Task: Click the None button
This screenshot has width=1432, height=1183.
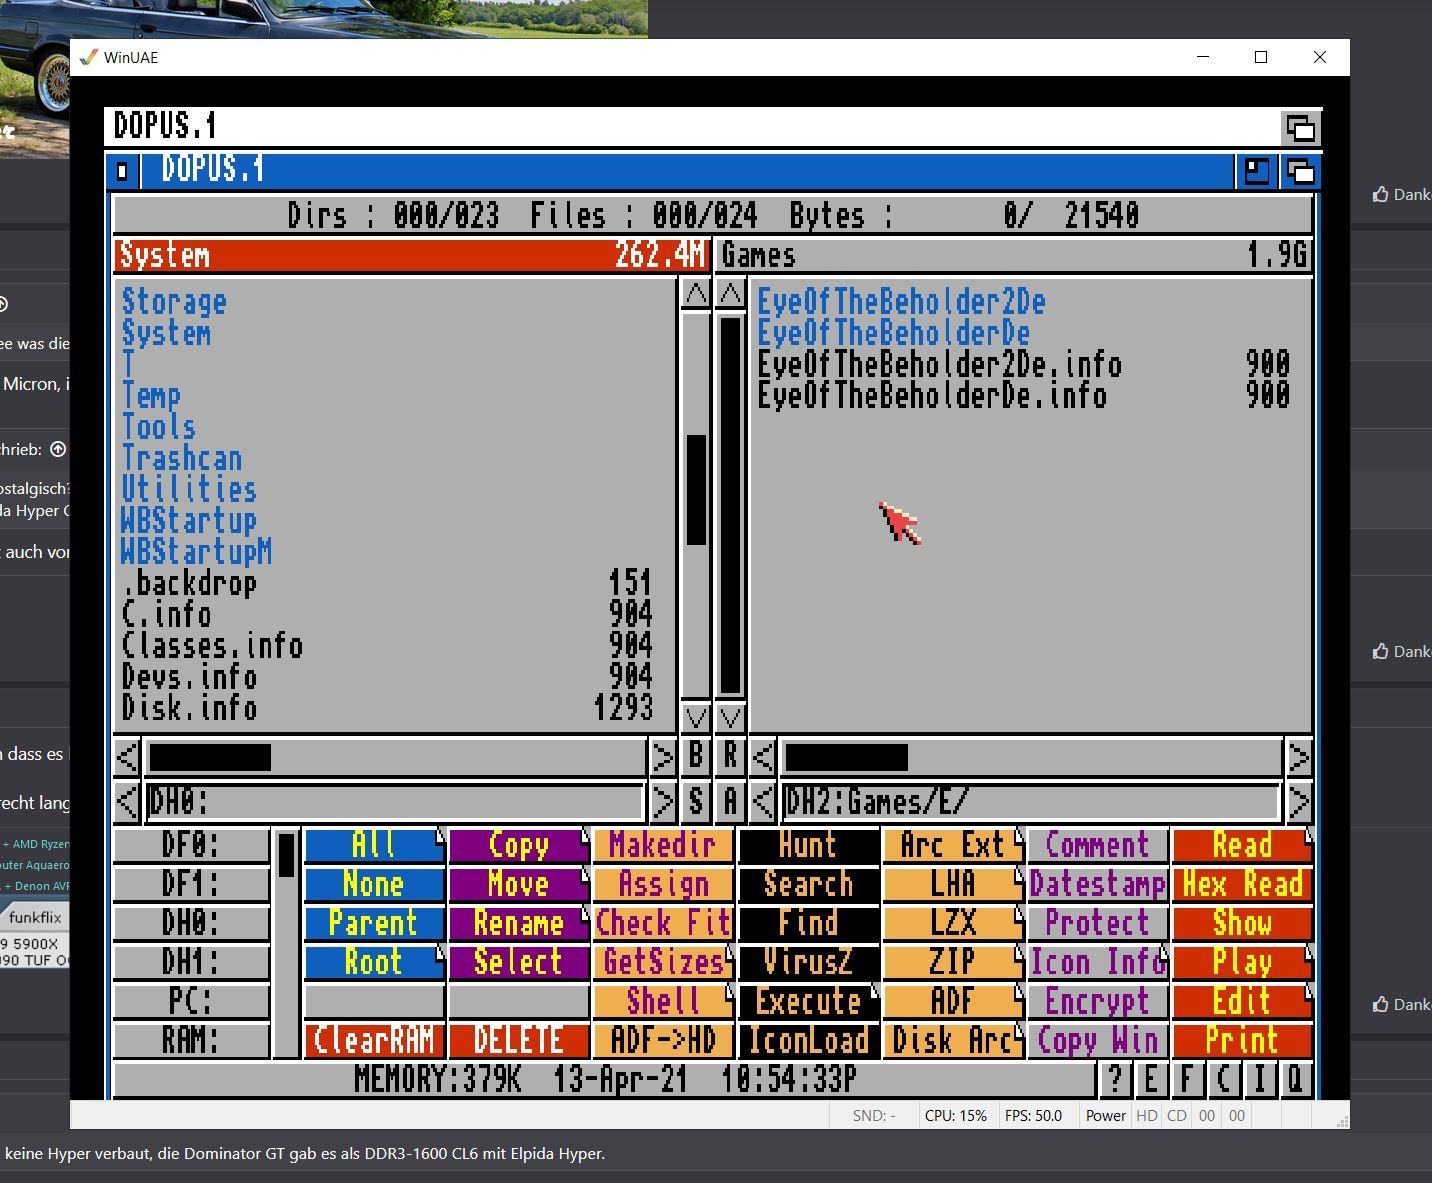Action: pos(374,884)
